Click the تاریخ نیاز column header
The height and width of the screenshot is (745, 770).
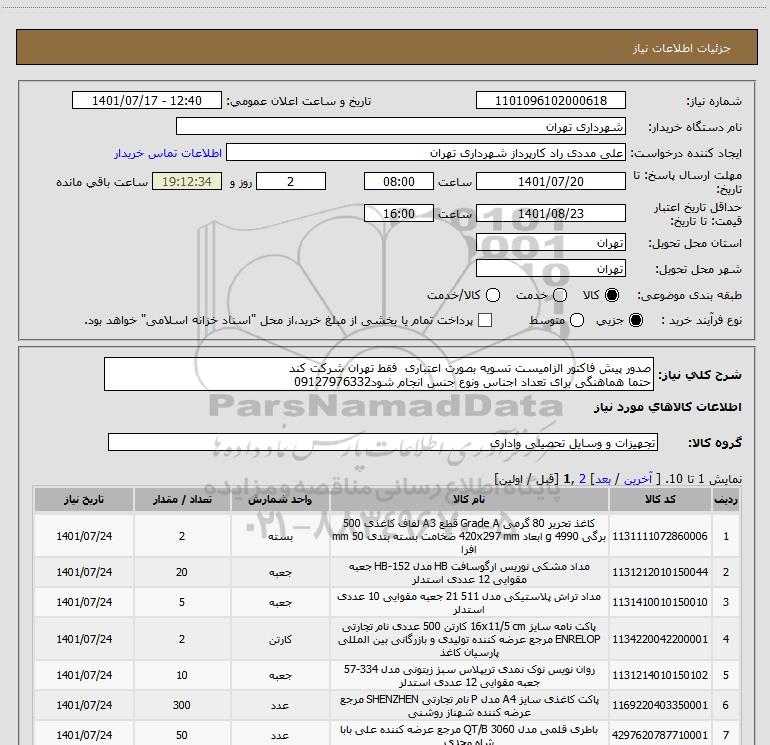[x=84, y=499]
